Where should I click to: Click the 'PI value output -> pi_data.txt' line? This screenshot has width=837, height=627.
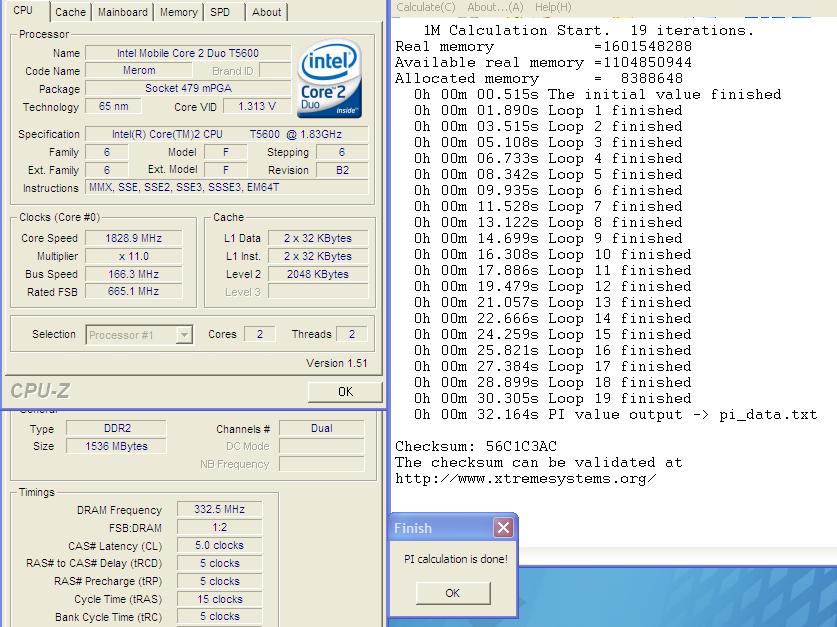point(615,414)
